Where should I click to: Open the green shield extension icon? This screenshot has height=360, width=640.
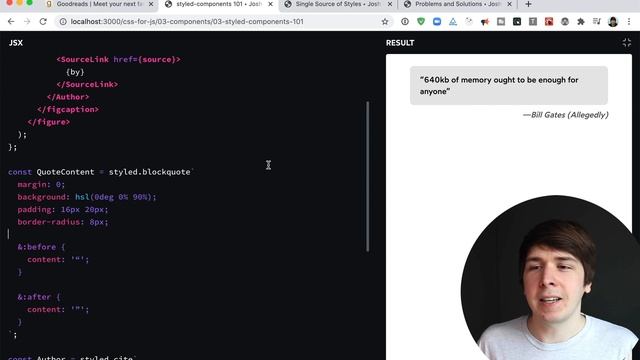point(421,22)
